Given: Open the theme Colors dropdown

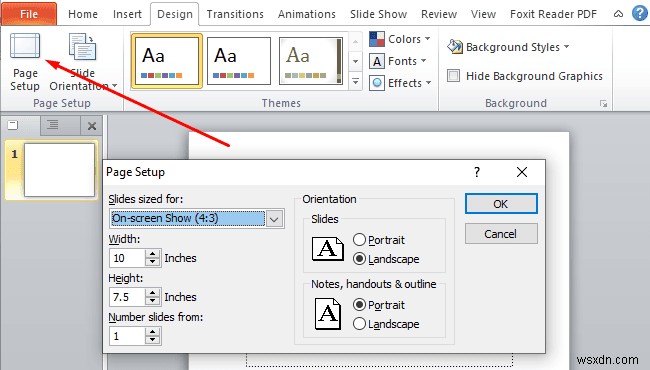Looking at the screenshot, I should 400,39.
